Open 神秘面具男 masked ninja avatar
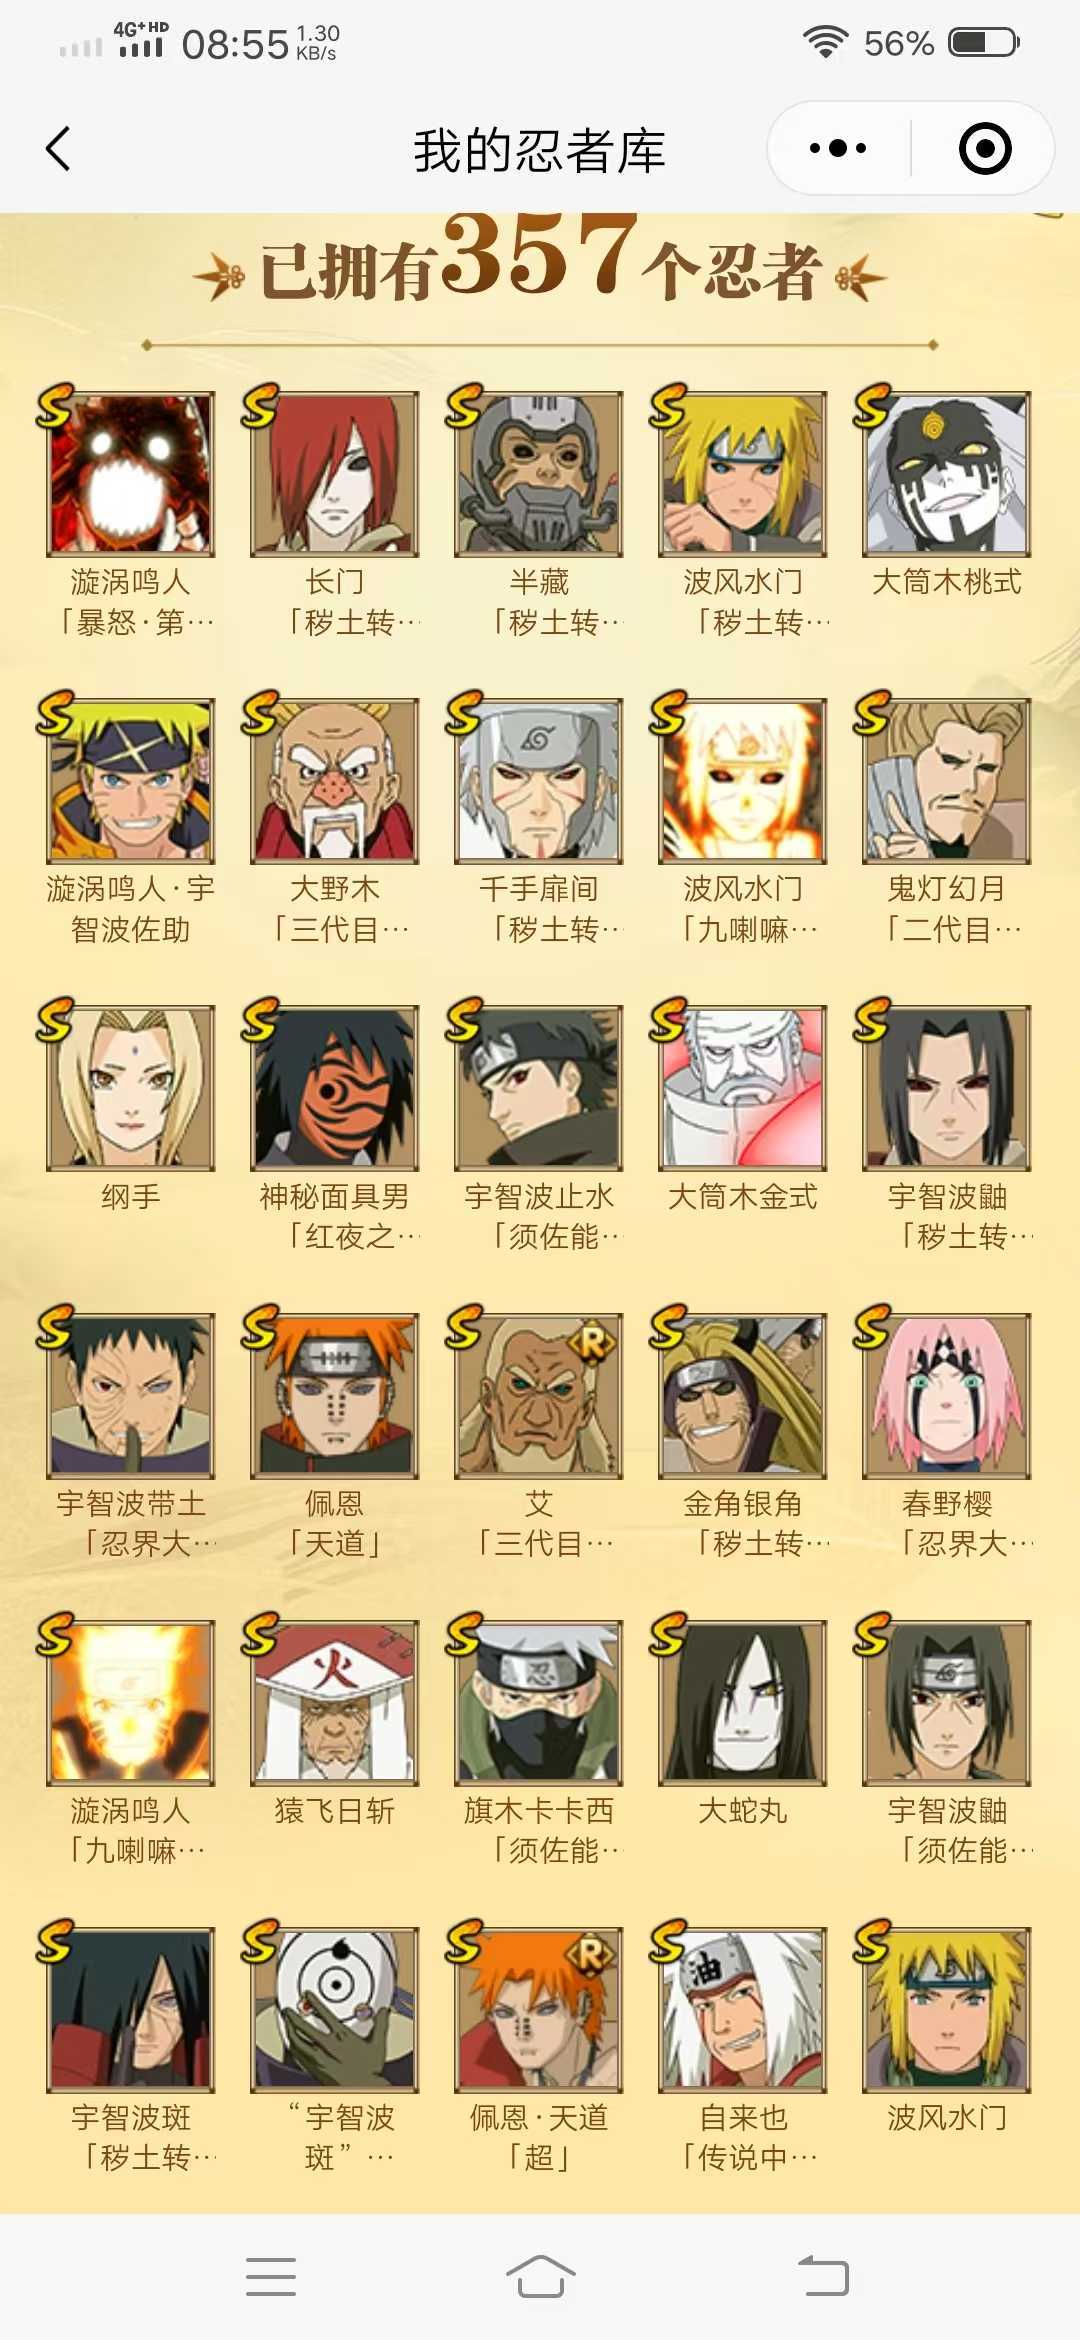Image resolution: width=1080 pixels, height=2340 pixels. pos(334,1088)
